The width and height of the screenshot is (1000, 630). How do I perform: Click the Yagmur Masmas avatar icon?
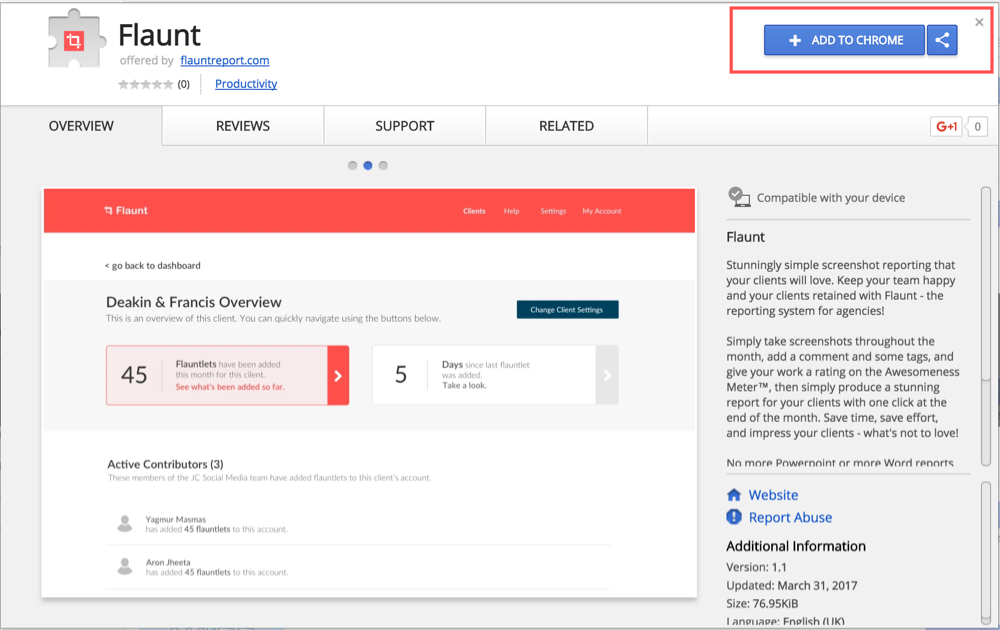pos(125,524)
